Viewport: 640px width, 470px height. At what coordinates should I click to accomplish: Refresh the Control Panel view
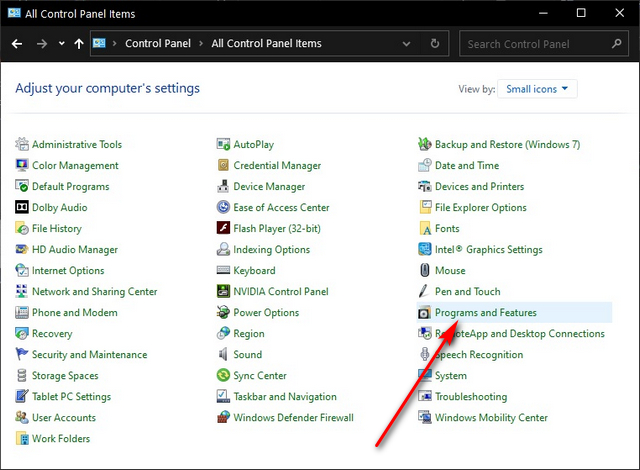(434, 44)
